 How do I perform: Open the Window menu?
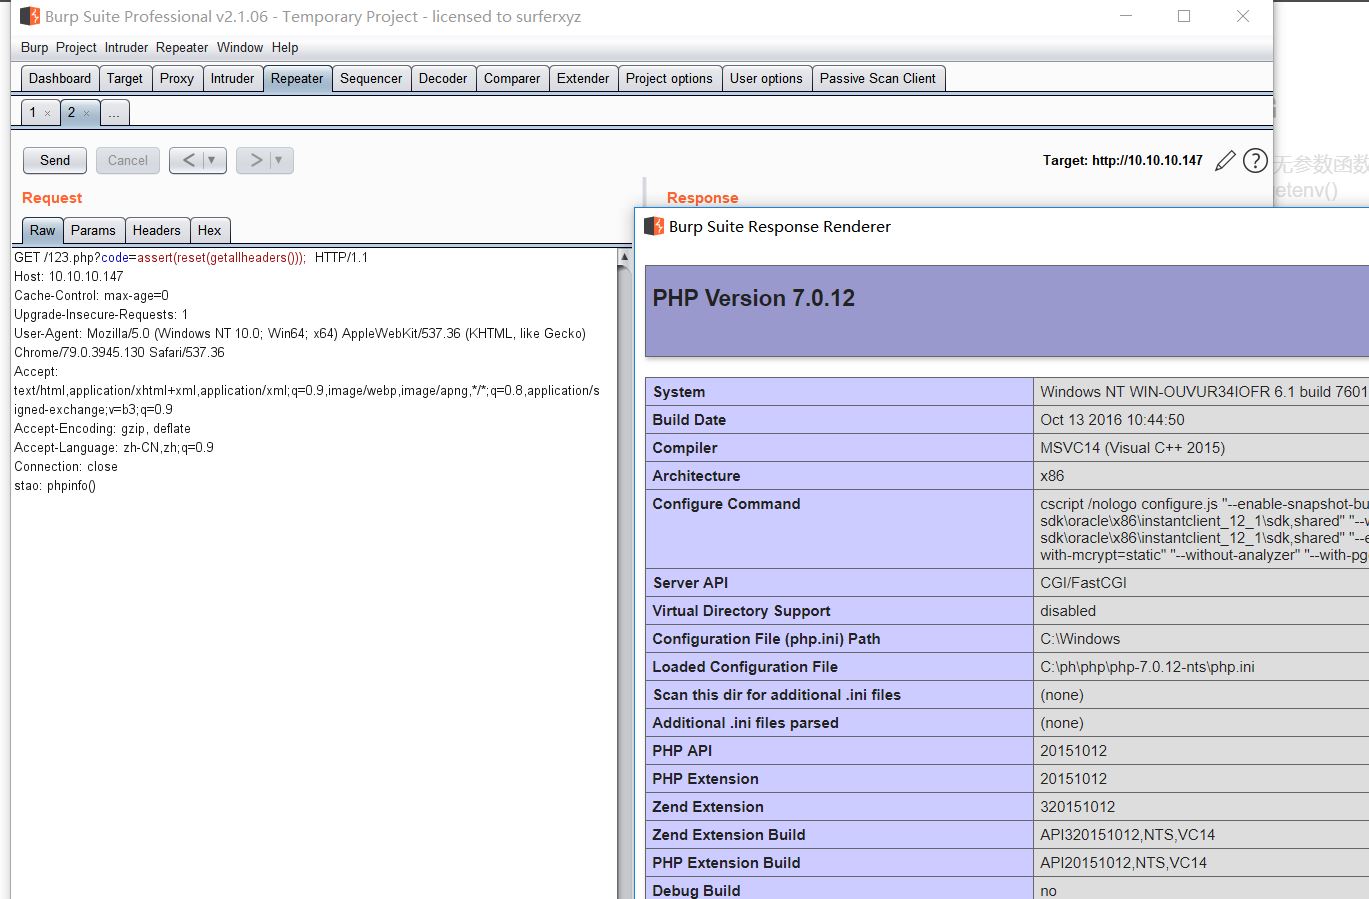(x=240, y=47)
